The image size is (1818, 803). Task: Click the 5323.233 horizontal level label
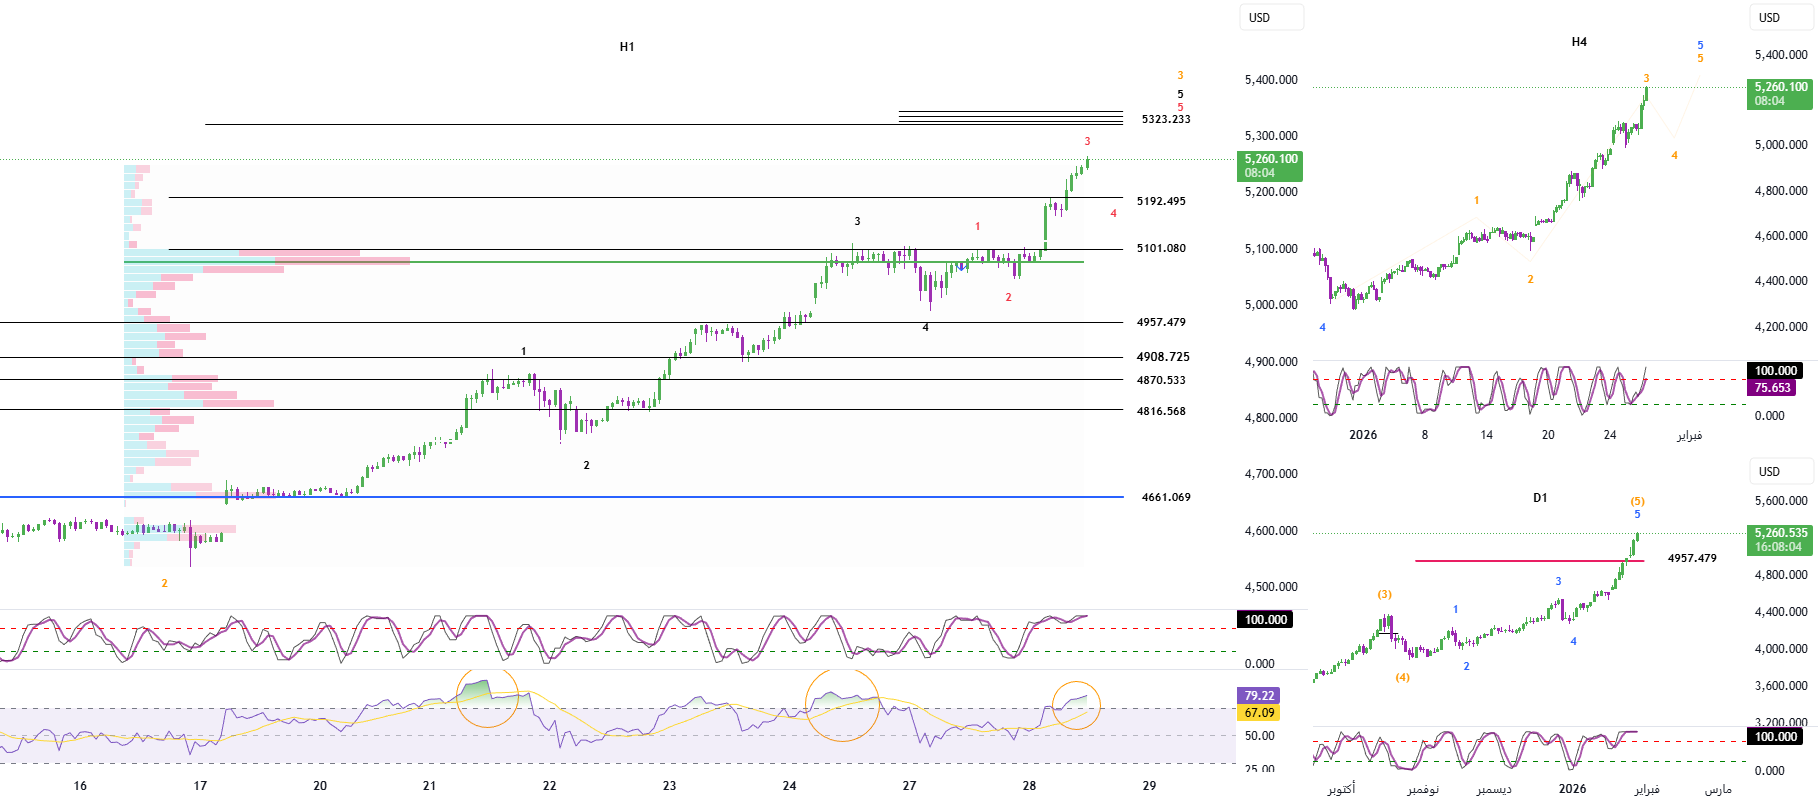pyautogui.click(x=1166, y=119)
